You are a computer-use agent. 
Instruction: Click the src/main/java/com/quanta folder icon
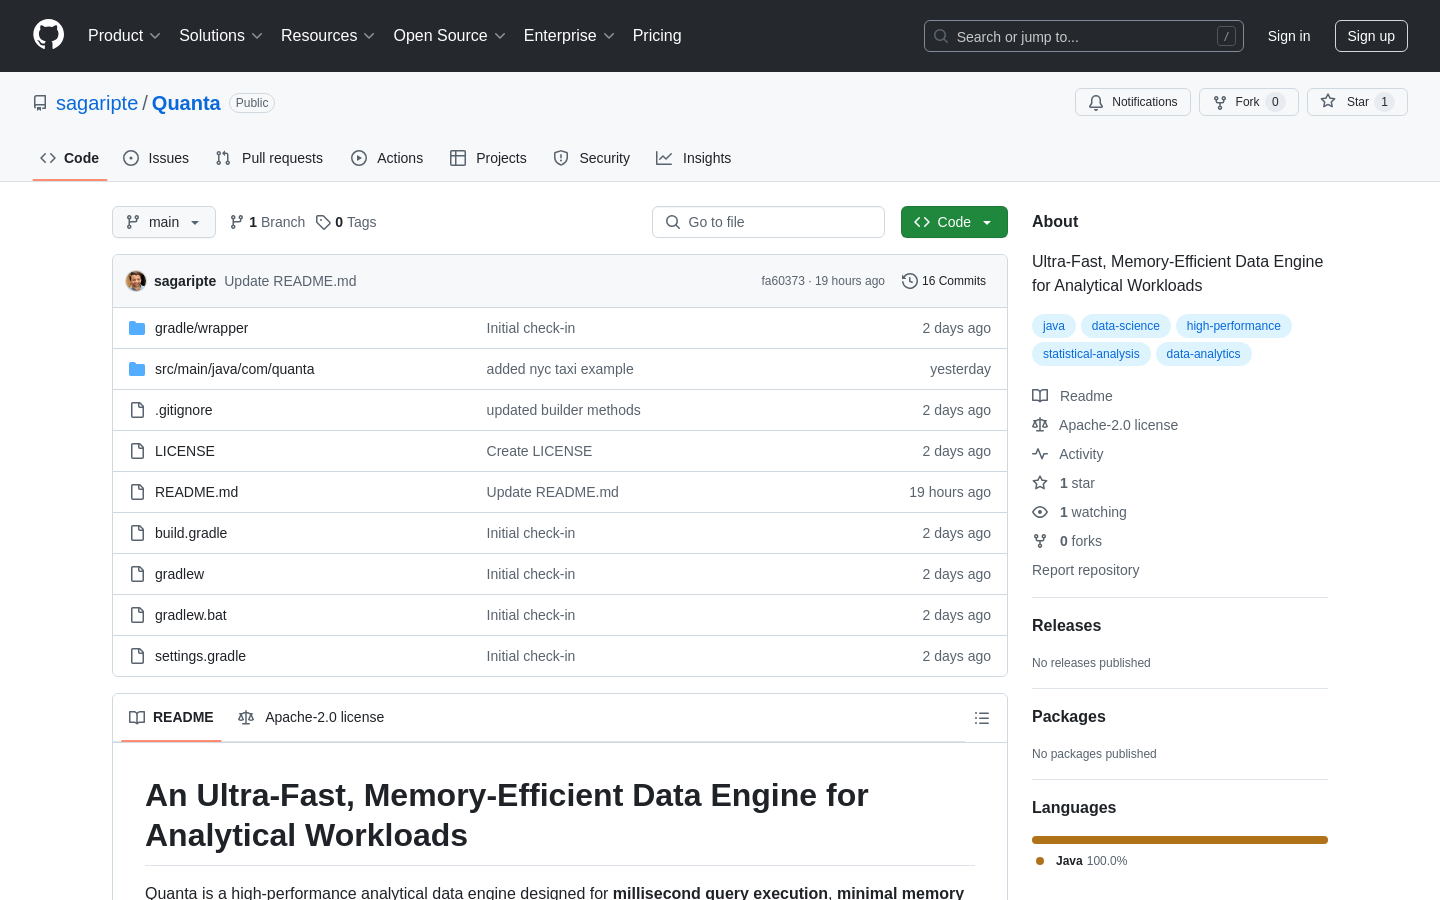click(137, 369)
